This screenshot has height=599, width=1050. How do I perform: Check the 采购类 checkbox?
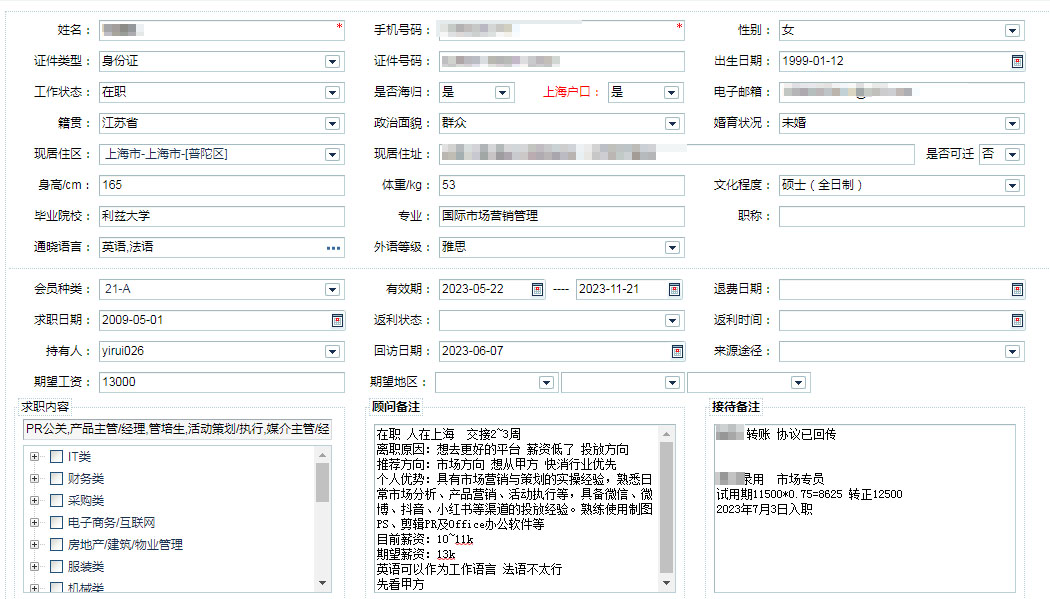pyautogui.click(x=56, y=501)
